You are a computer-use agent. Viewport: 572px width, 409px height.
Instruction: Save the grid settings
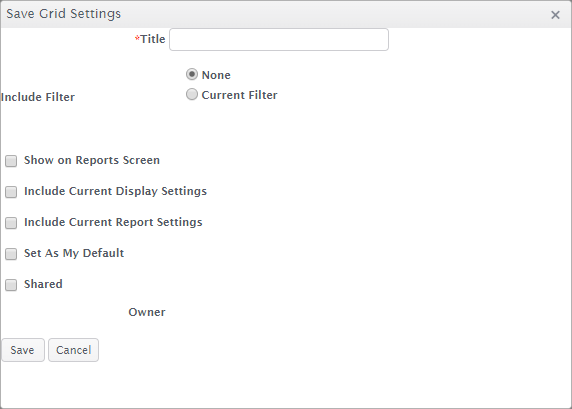pyautogui.click(x=23, y=350)
